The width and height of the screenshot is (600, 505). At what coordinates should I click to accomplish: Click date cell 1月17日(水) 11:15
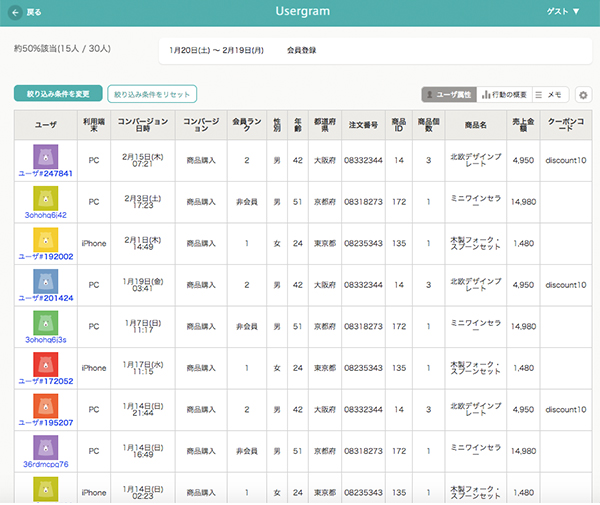coord(143,368)
